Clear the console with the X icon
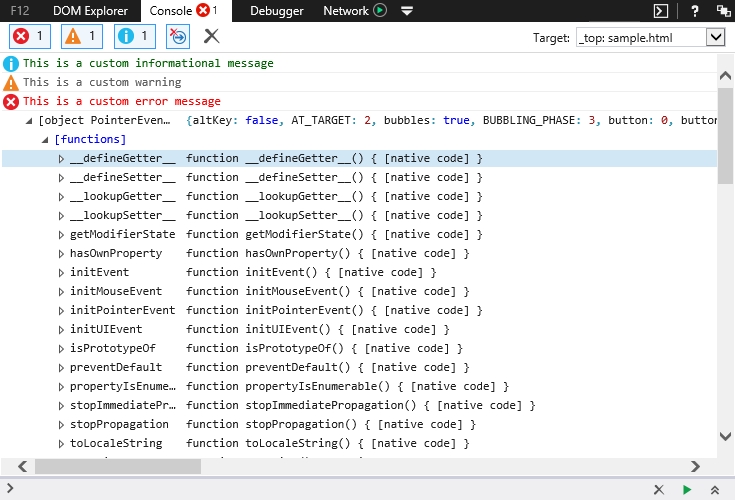The width and height of the screenshot is (735, 500). 211,36
